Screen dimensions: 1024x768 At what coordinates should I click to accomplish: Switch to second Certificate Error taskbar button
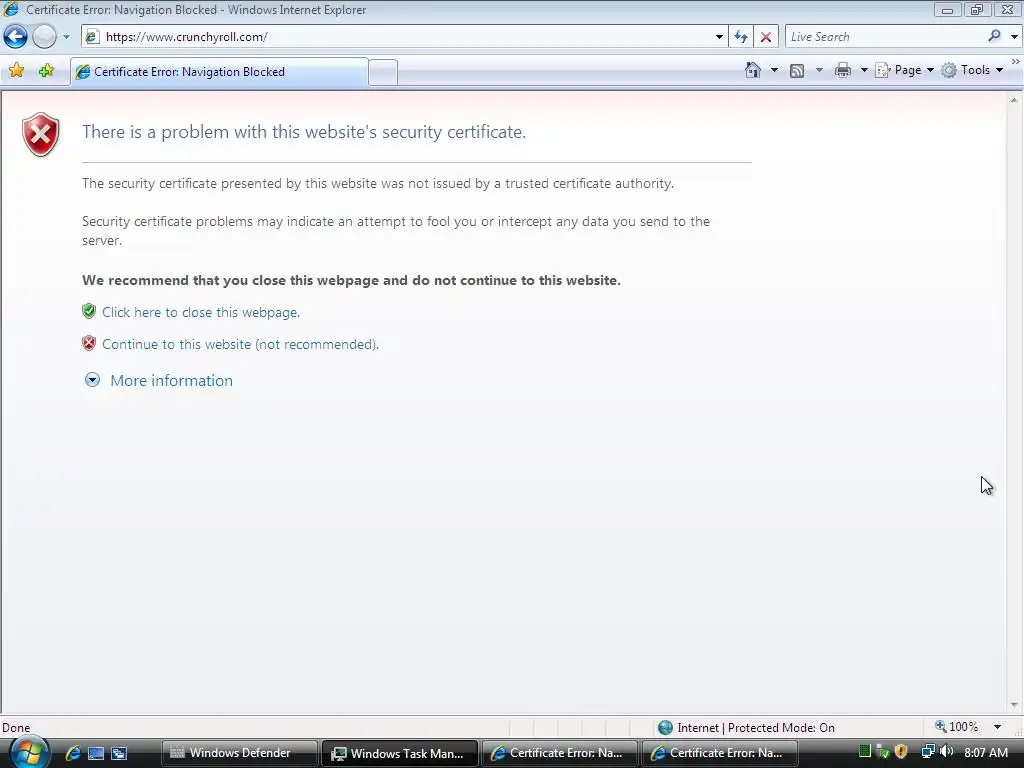coord(720,753)
